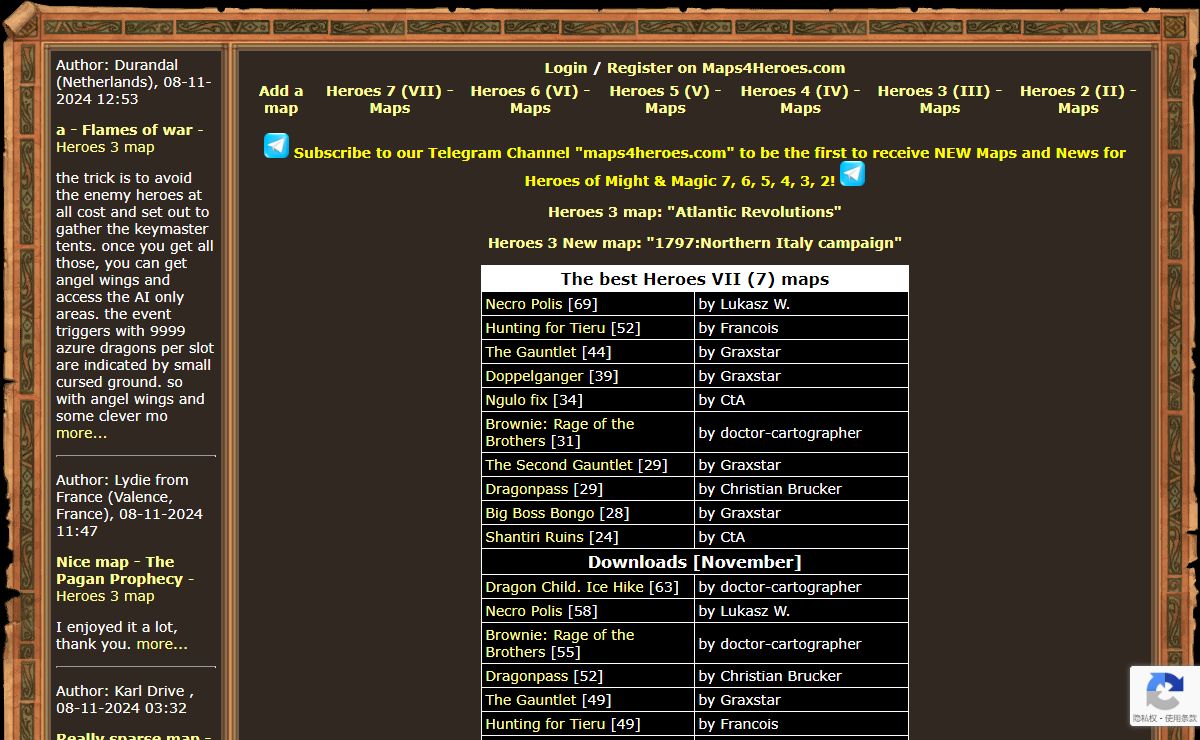The image size is (1200, 740).
Task: Click the Telegram icon before Subscribe text
Action: (x=276, y=146)
